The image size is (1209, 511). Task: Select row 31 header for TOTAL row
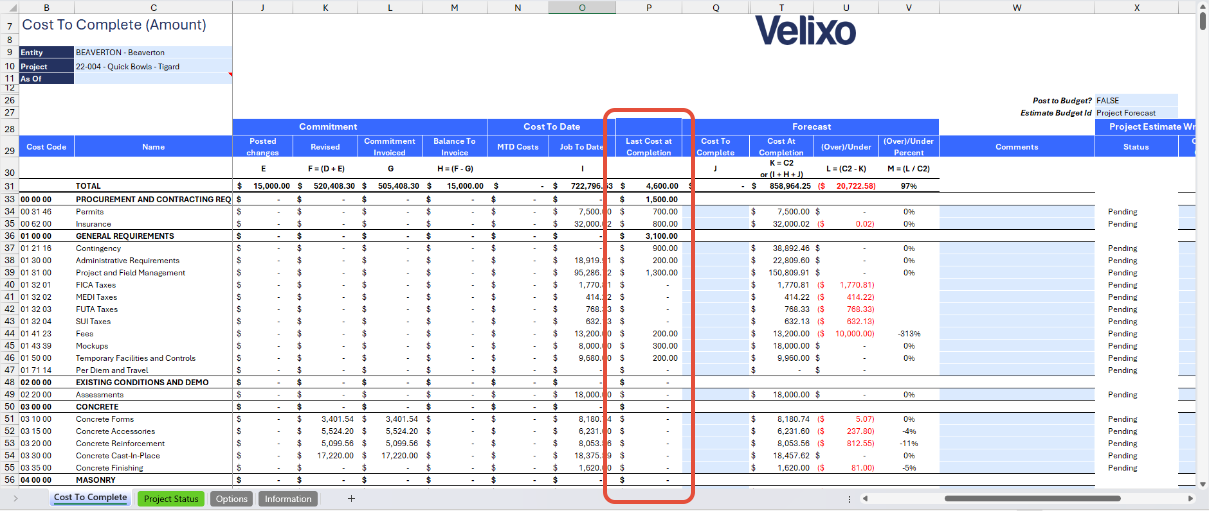pyautogui.click(x=9, y=186)
